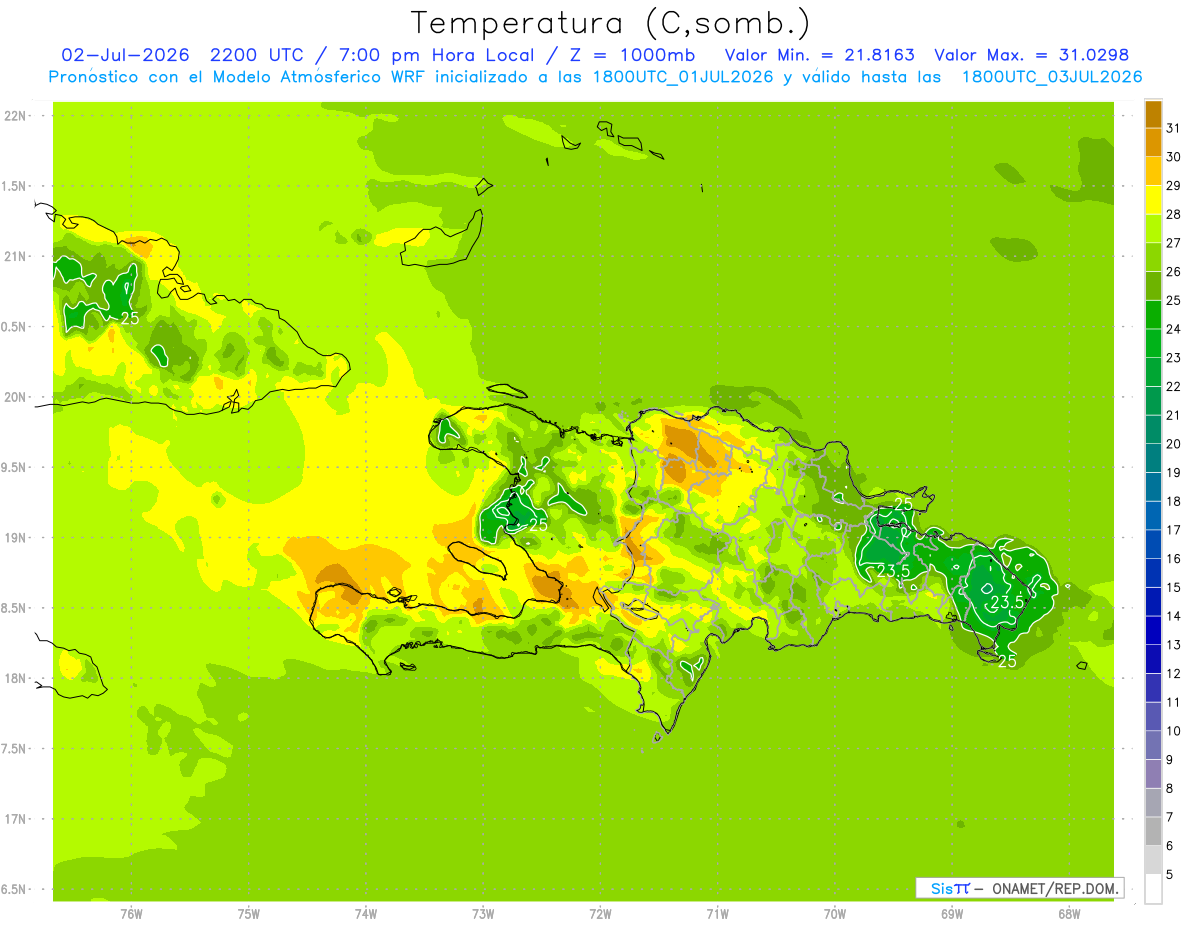Click the "69W" longitude axis label
The height and width of the screenshot is (927, 1200).
(x=952, y=913)
